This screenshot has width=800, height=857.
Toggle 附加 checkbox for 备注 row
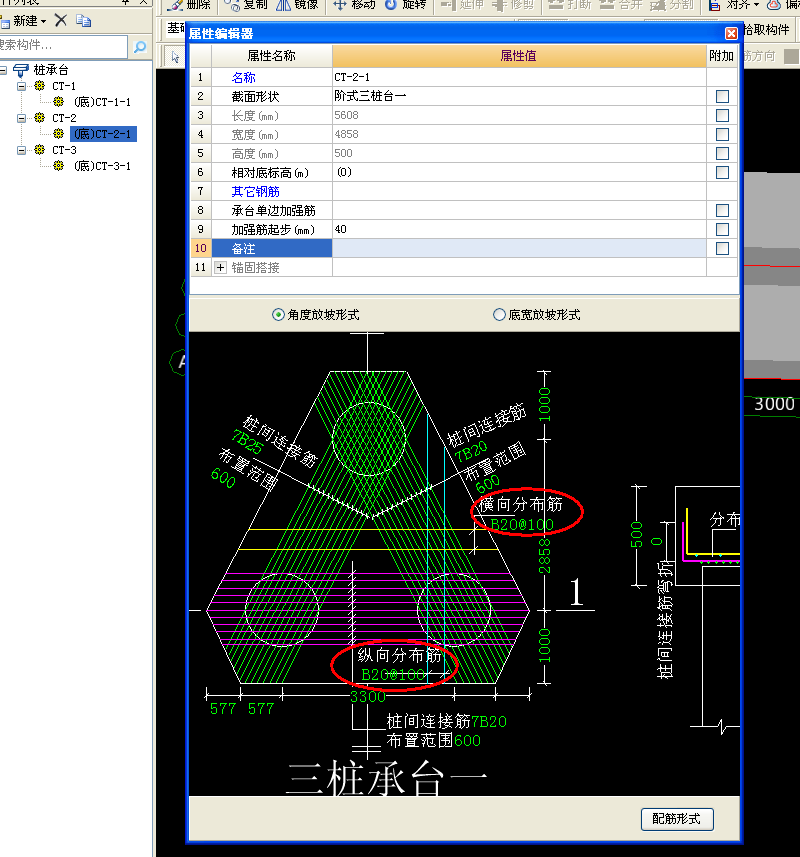click(x=722, y=249)
